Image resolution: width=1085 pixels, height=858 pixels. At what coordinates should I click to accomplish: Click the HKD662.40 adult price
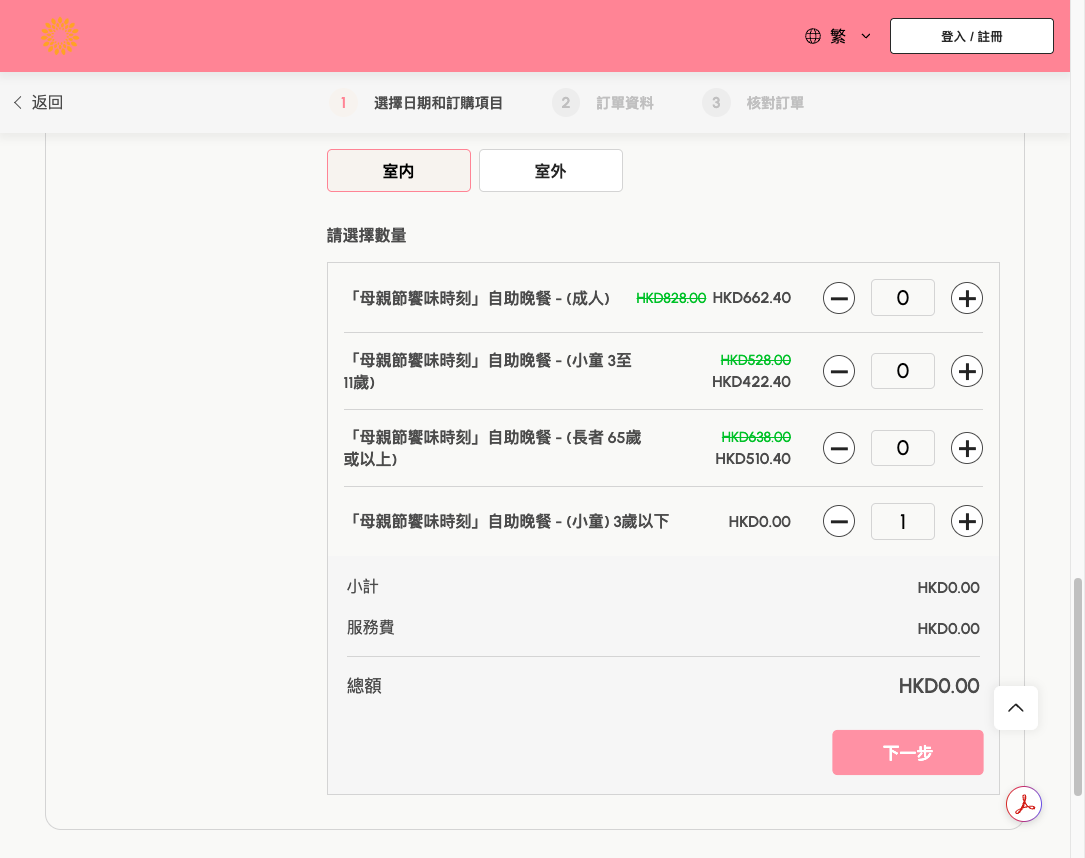[x=751, y=298]
